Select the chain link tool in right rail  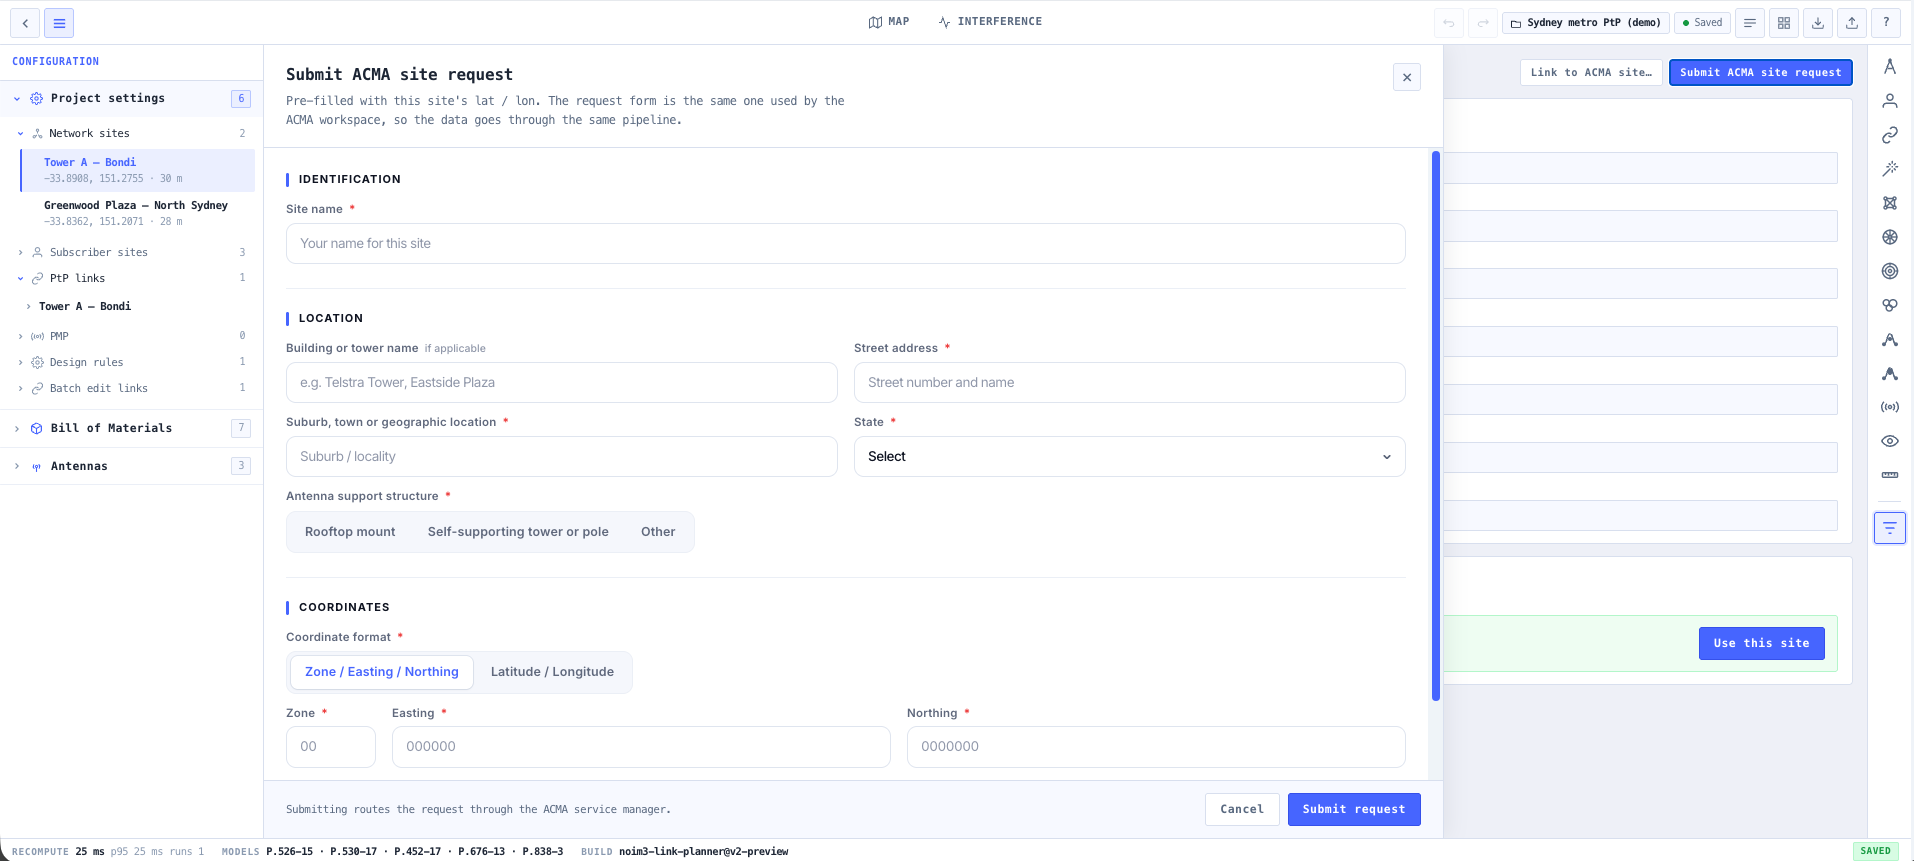pyautogui.click(x=1890, y=135)
